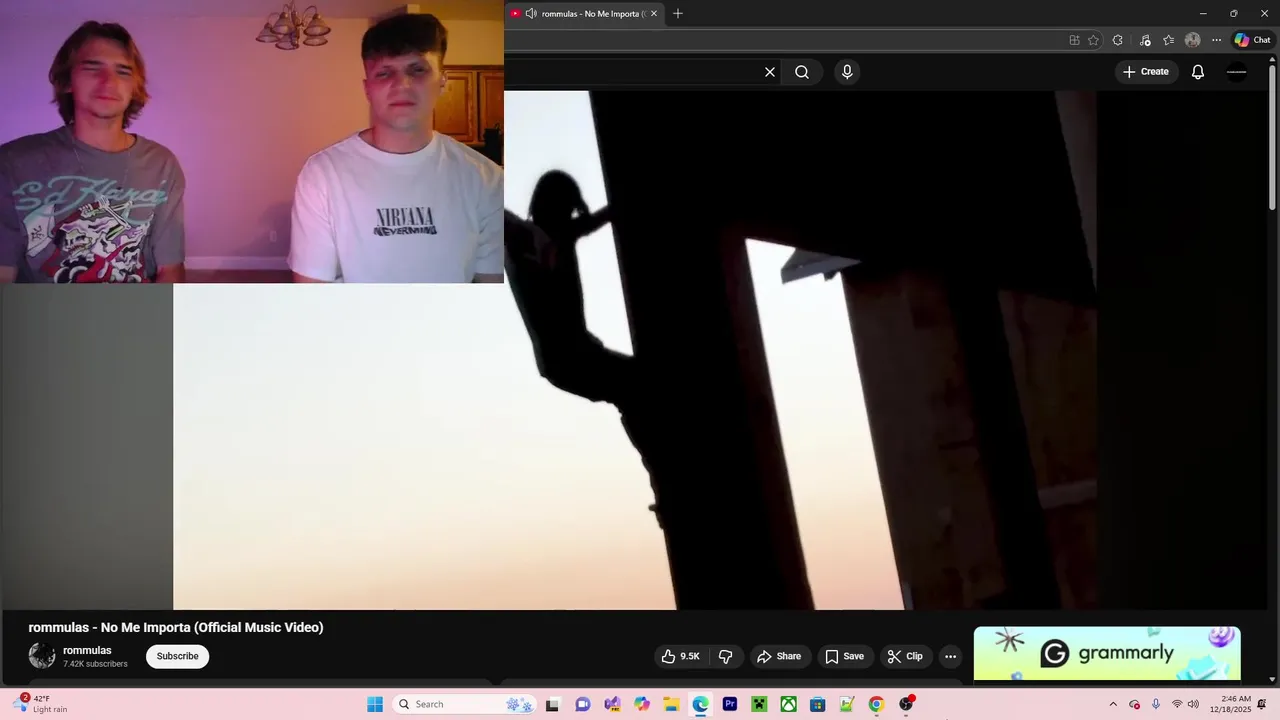The width and height of the screenshot is (1280, 720).
Task: Open the rommulas channel name link
Action: coord(87,650)
